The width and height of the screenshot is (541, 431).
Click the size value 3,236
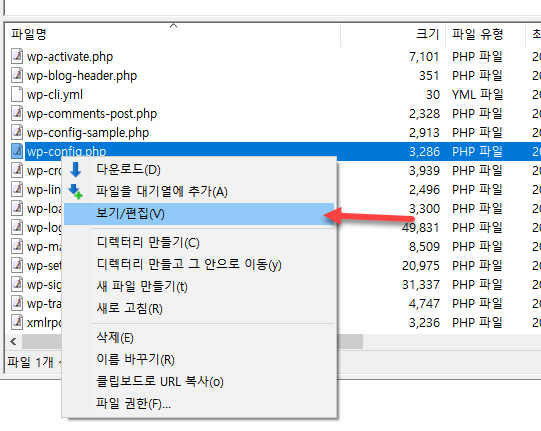[424, 323]
